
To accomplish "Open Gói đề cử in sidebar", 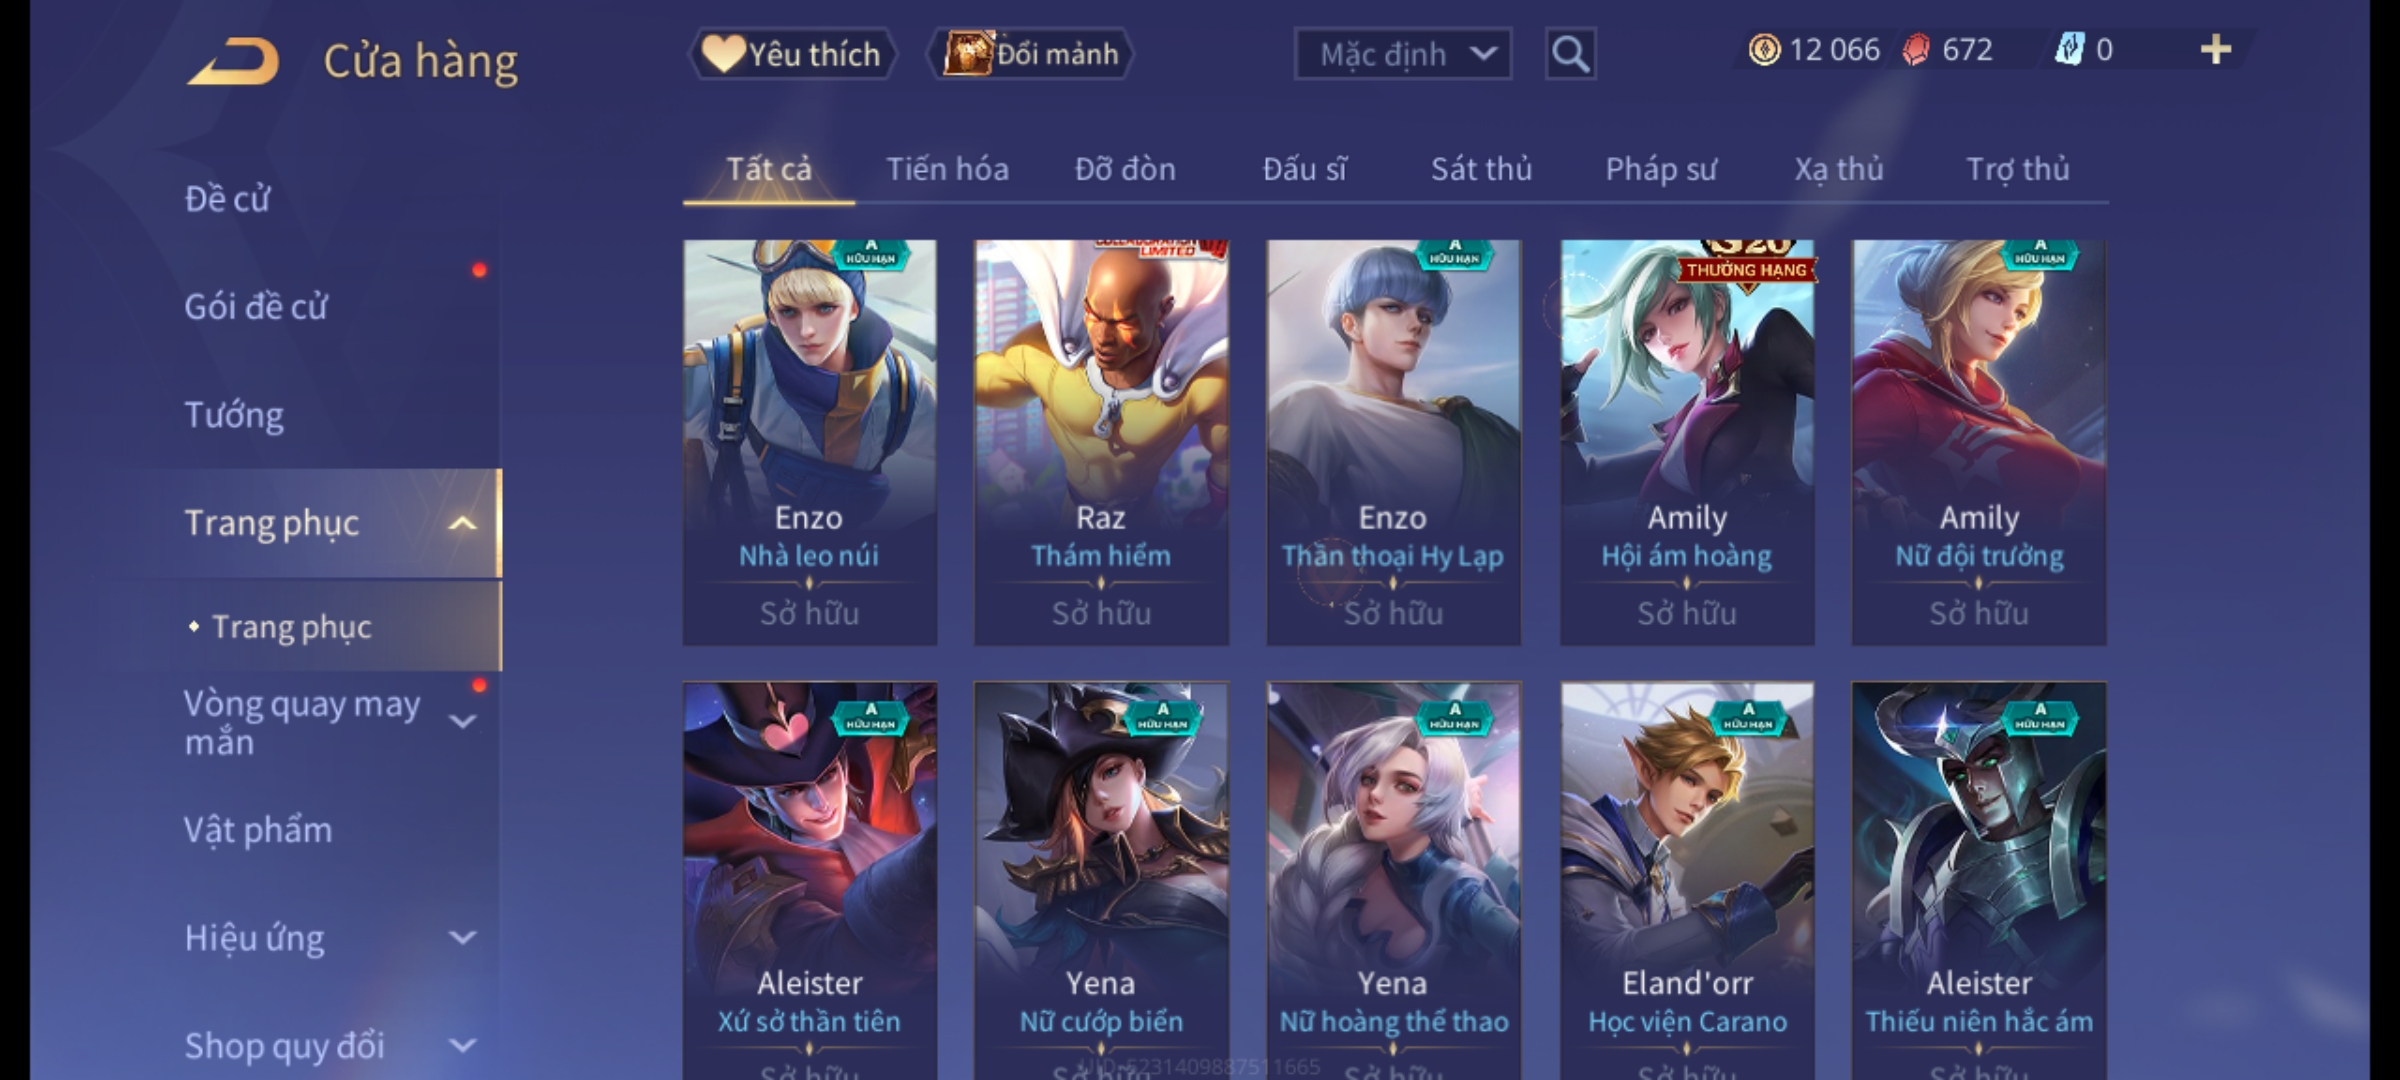I will coord(256,307).
